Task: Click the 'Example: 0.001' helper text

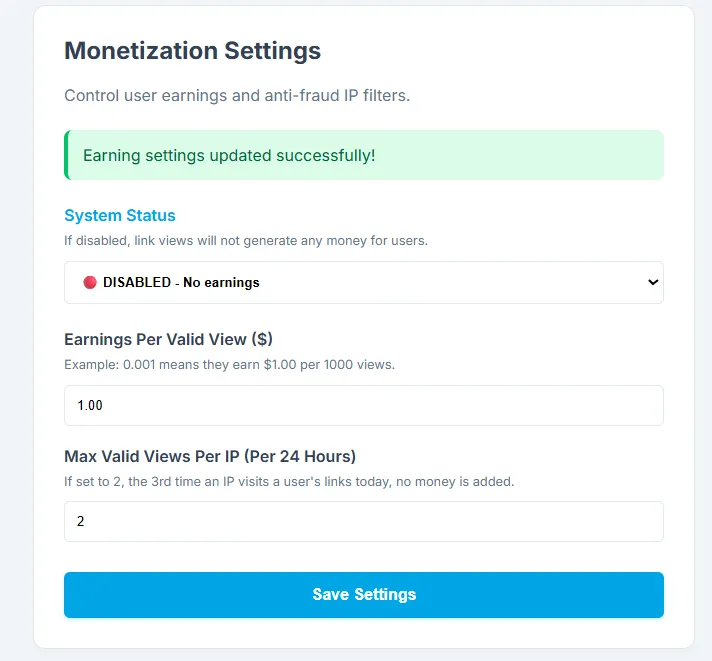Action: (229, 364)
